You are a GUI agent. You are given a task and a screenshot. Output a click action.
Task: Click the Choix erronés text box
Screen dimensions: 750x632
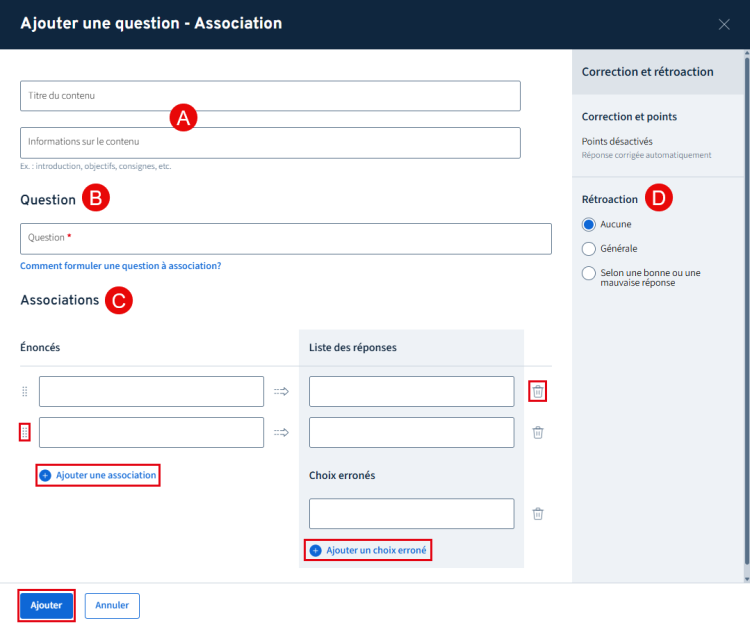point(411,514)
